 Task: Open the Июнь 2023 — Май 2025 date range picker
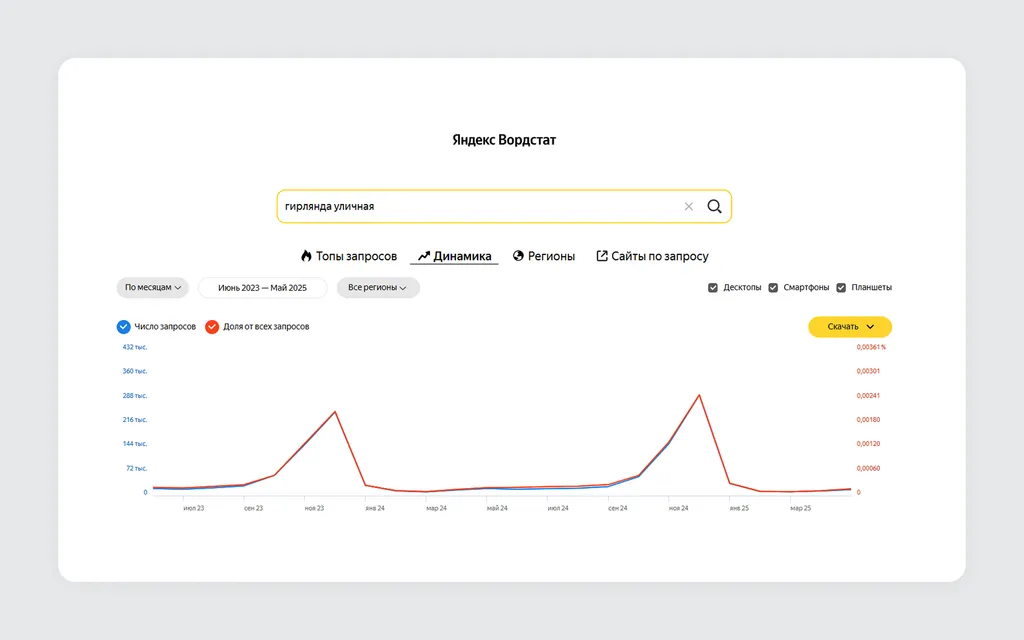click(x=263, y=287)
